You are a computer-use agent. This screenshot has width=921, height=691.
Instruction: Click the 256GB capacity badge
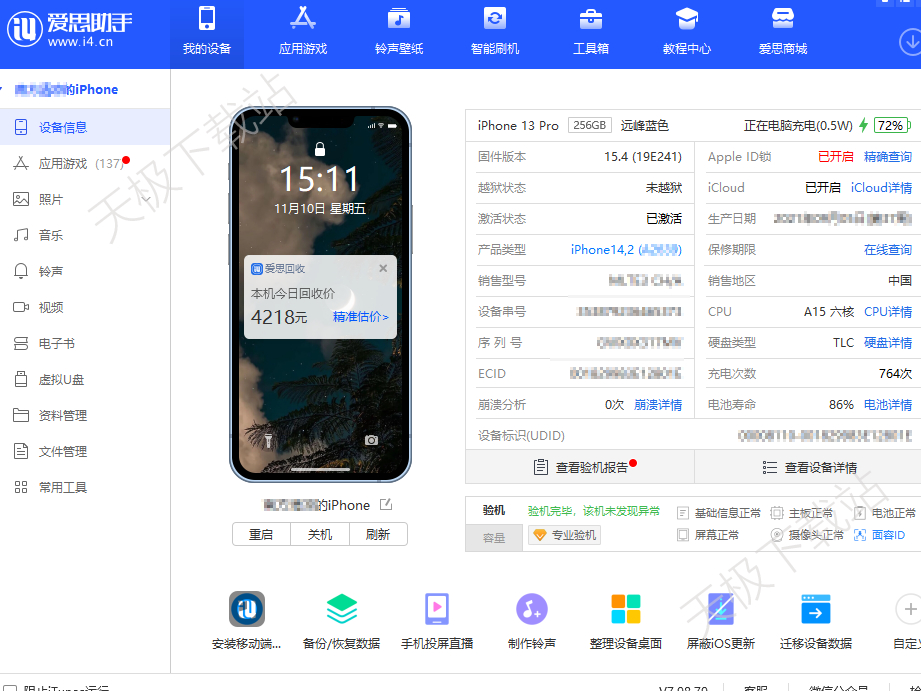[x=590, y=125]
